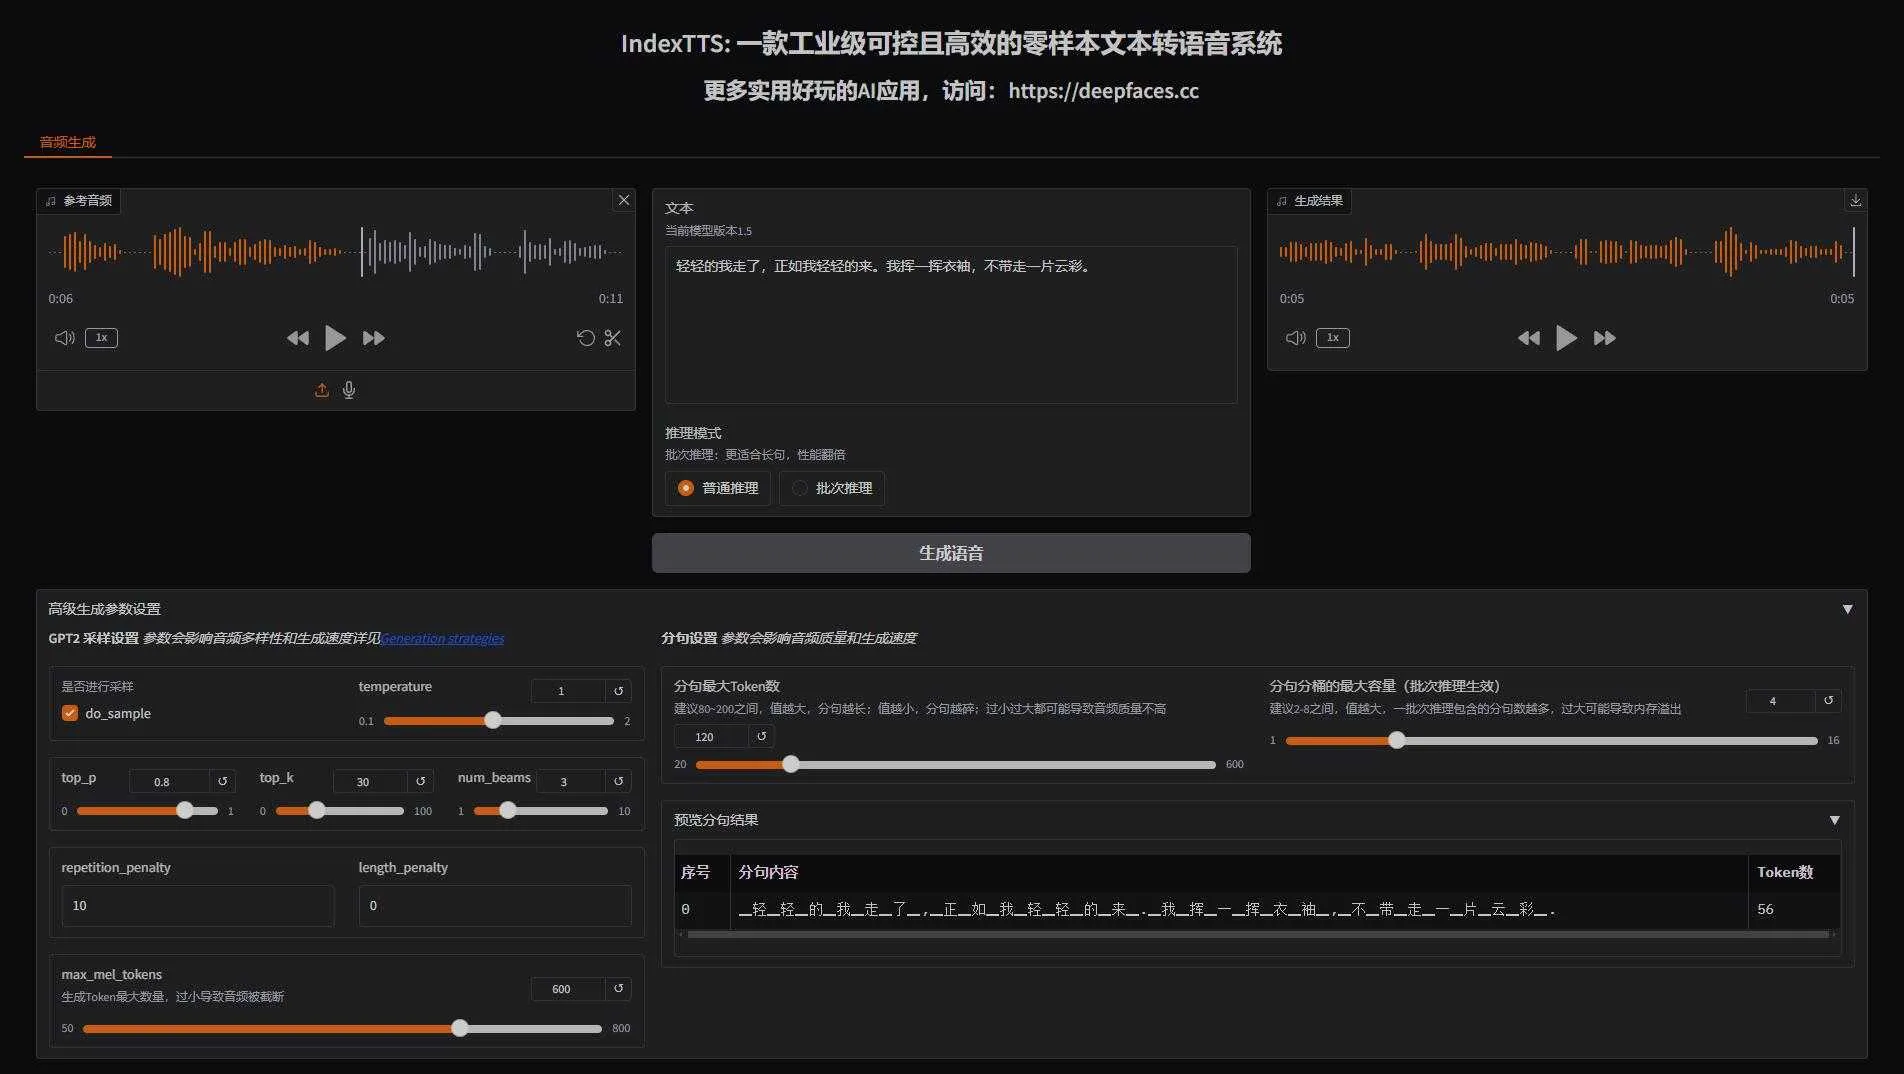Collapse the 高级生成参数设置 section
The image size is (1904, 1074).
coord(1847,609)
